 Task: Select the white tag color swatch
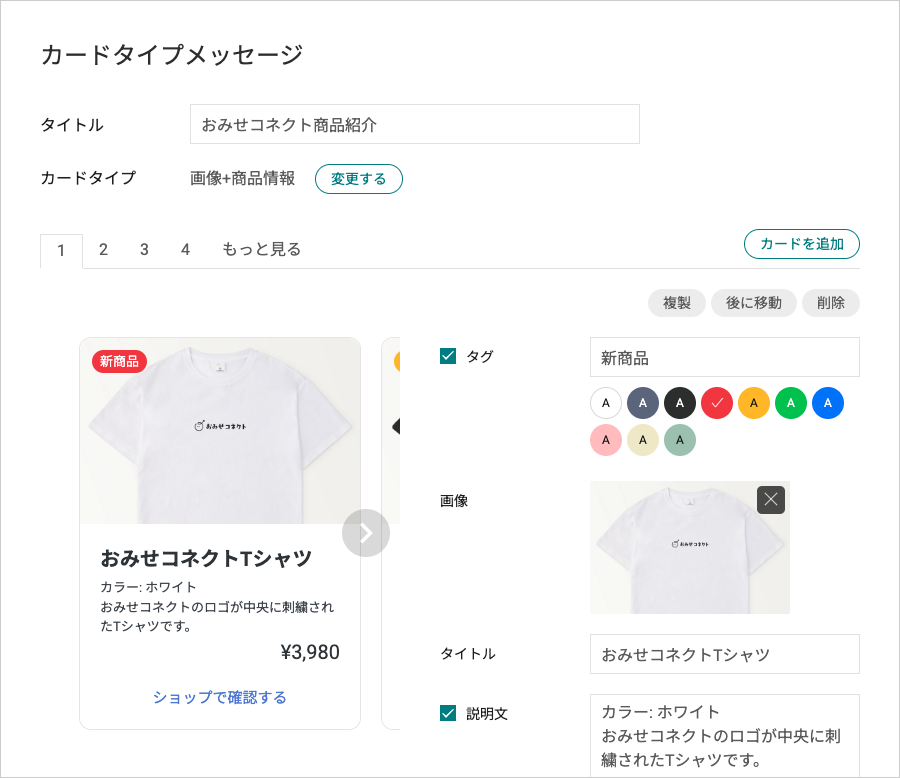606,403
